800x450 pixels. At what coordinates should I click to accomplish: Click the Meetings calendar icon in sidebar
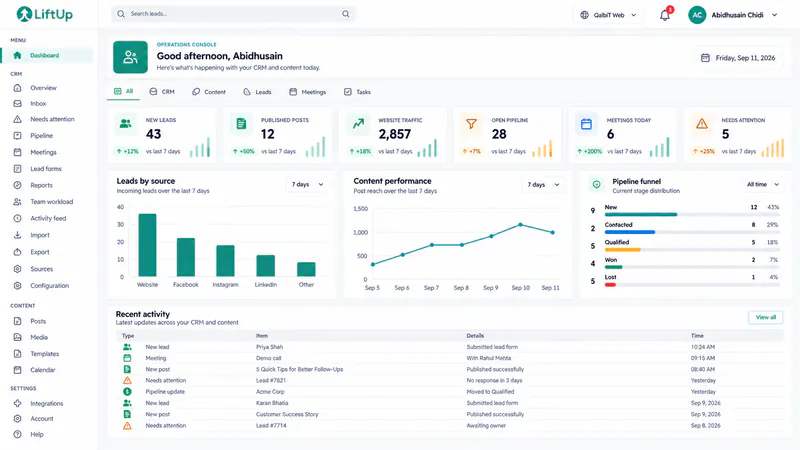(x=17, y=152)
